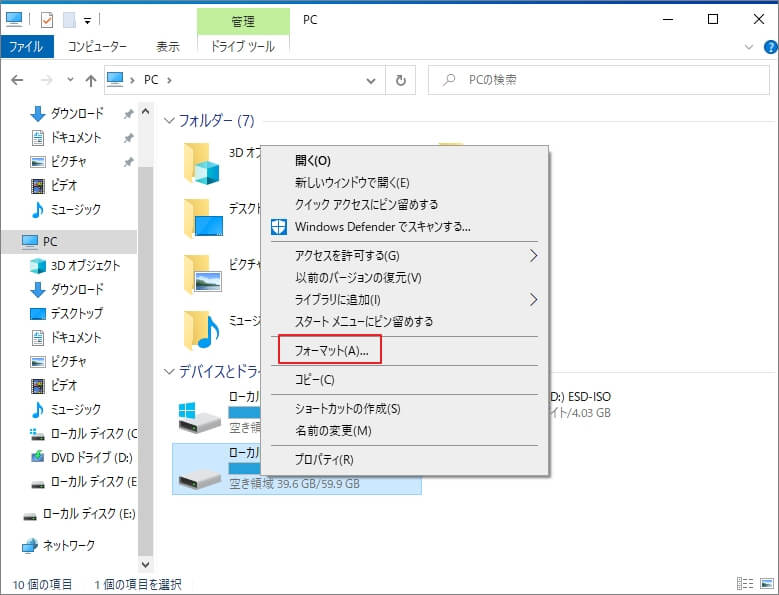Open the ファイル ribbon tab

point(27,47)
